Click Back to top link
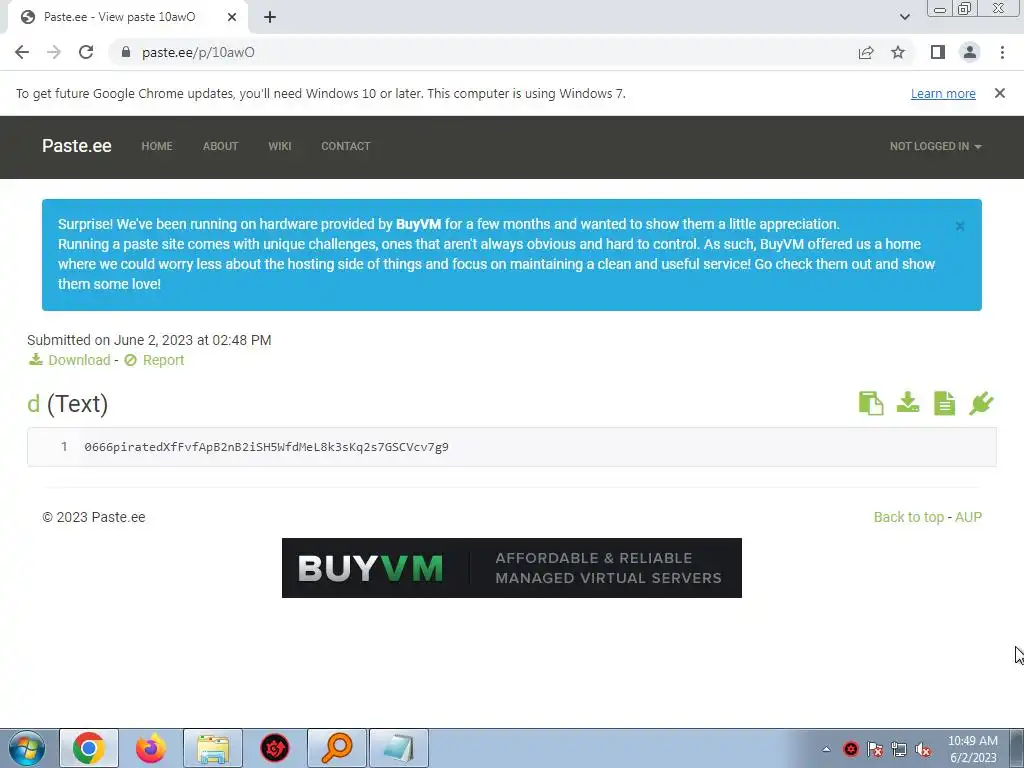 [908, 517]
